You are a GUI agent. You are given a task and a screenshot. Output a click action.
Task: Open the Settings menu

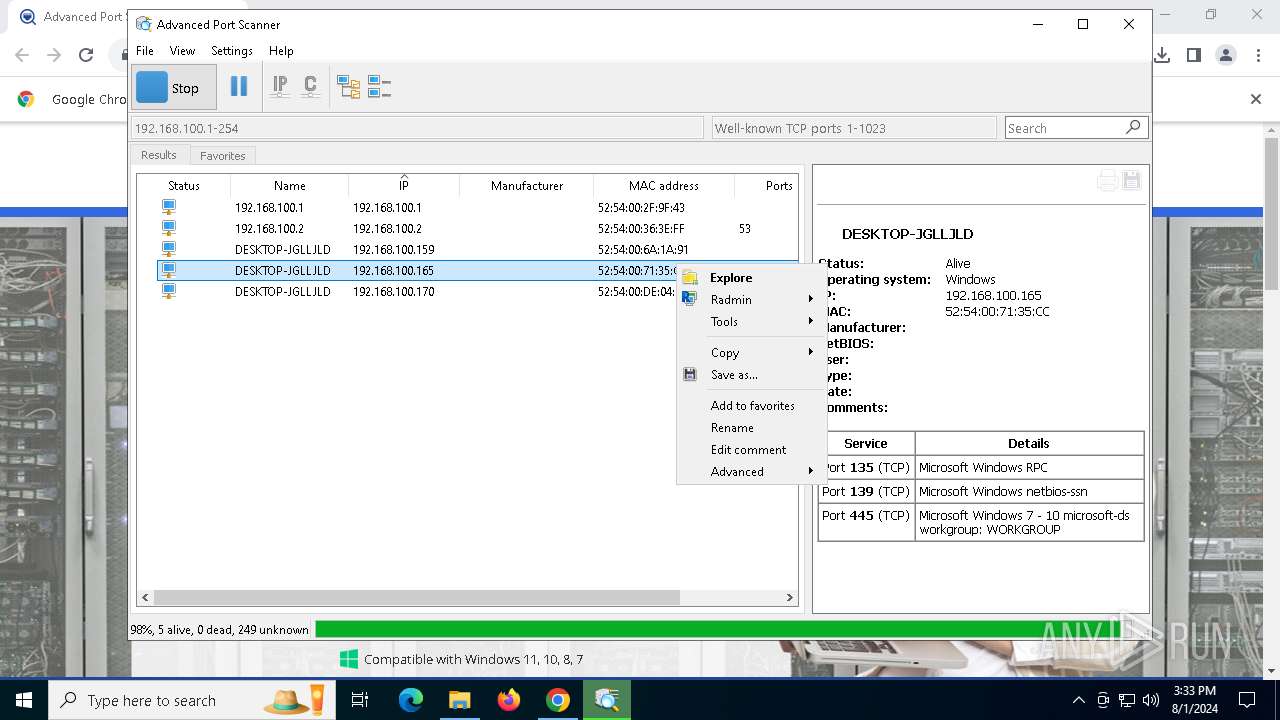click(232, 50)
